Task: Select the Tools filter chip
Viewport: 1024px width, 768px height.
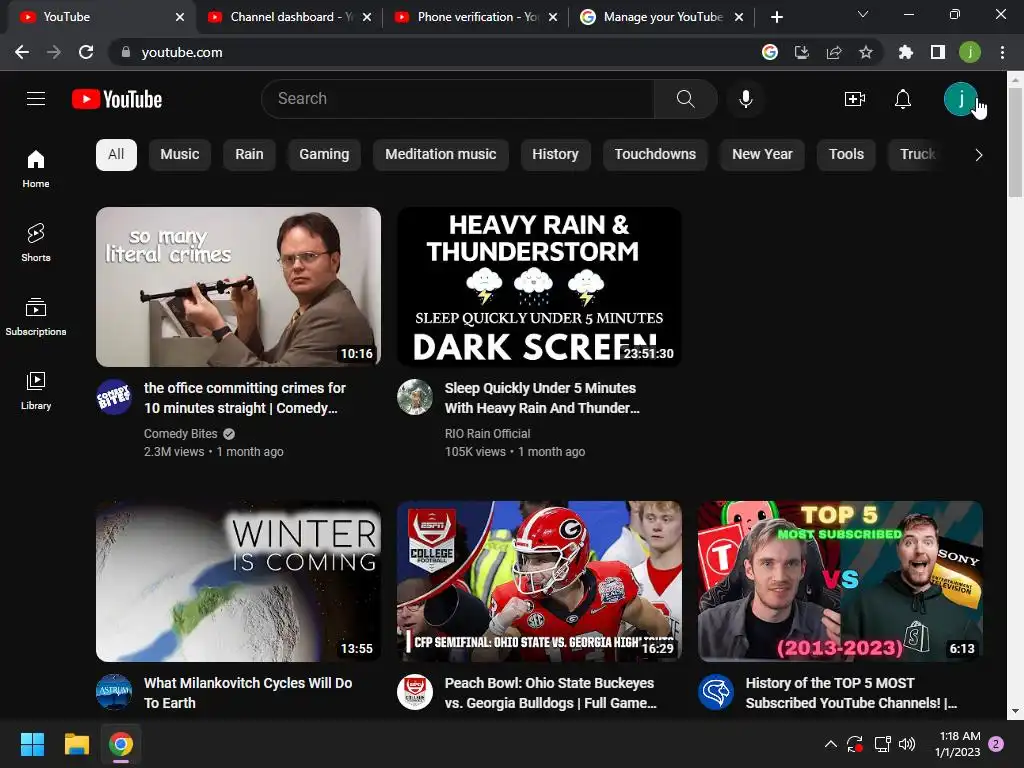Action: point(846,155)
